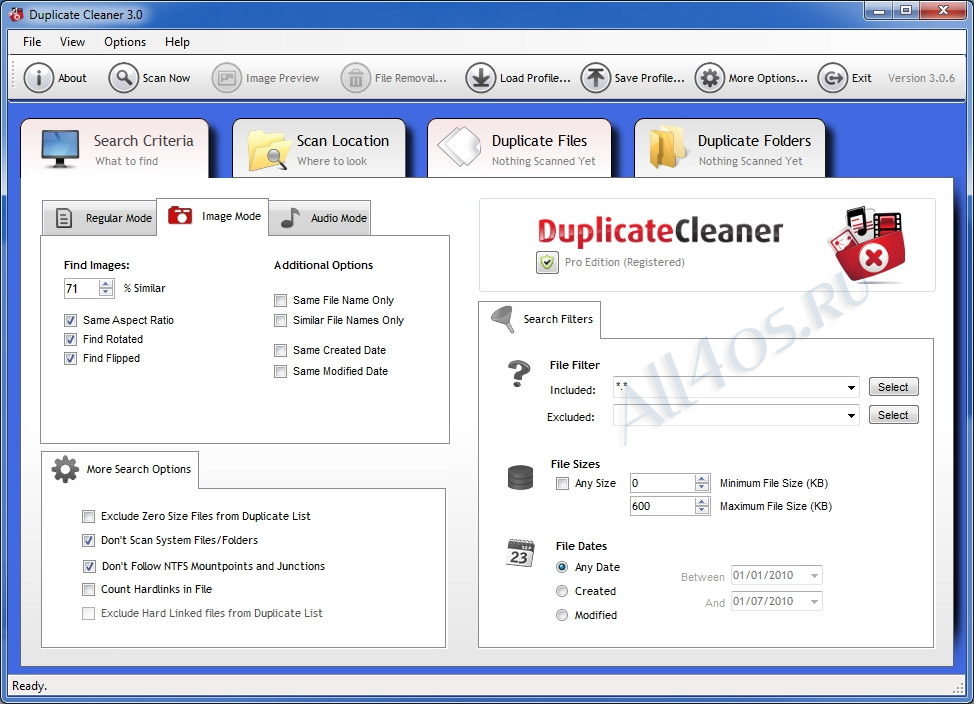Open the File menu
This screenshot has width=974, height=704.
(x=32, y=42)
